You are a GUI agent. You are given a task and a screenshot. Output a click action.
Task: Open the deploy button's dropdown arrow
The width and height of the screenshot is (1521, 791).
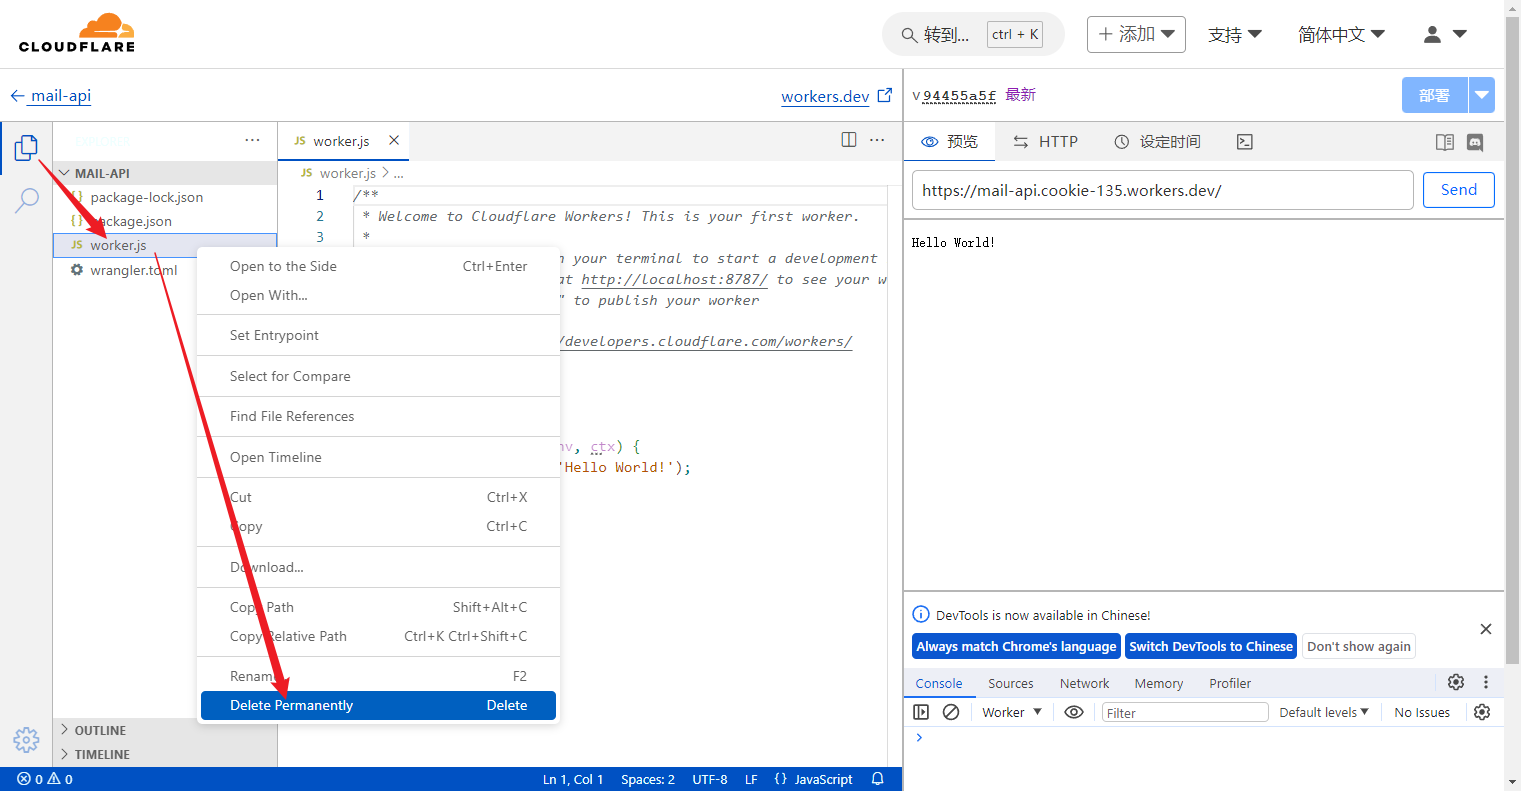[x=1481, y=95]
